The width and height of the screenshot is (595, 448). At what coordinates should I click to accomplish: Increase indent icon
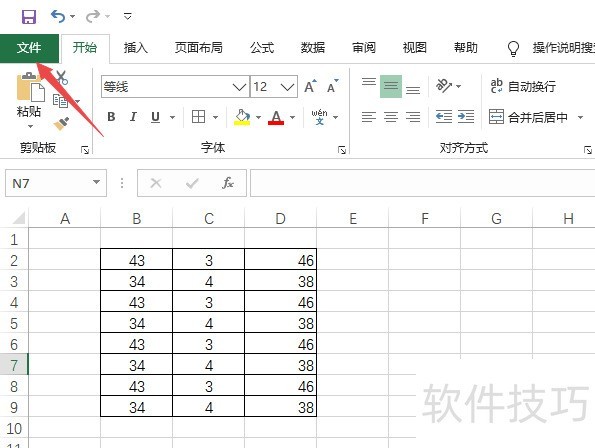point(466,117)
